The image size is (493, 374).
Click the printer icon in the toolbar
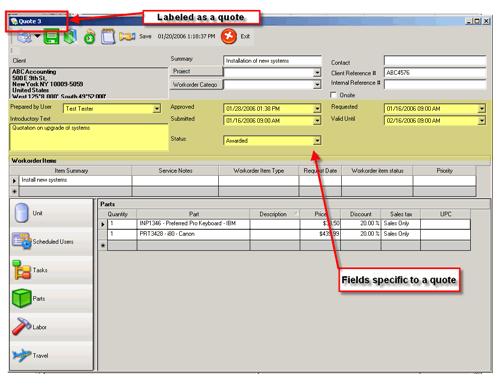click(x=24, y=37)
